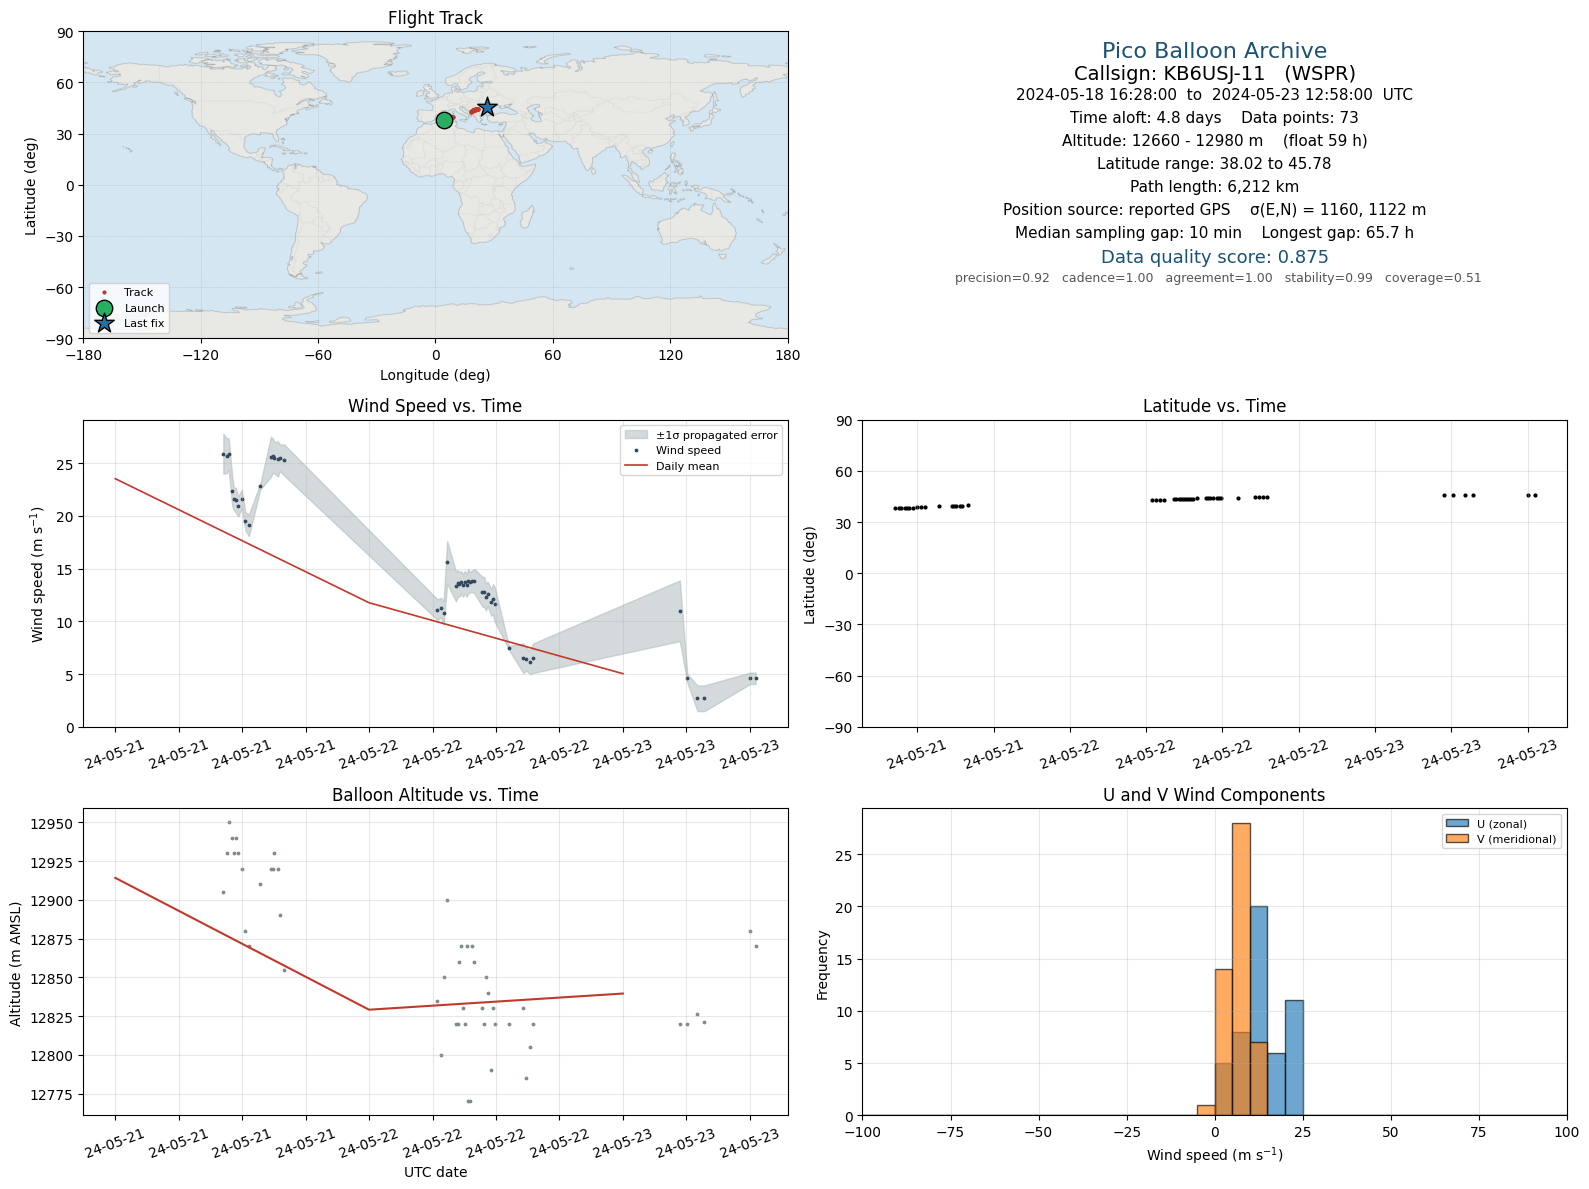The height and width of the screenshot is (1189, 1589).
Task: Click "Latitude range: 38.02 to 45.78"
Action: (x=1214, y=164)
